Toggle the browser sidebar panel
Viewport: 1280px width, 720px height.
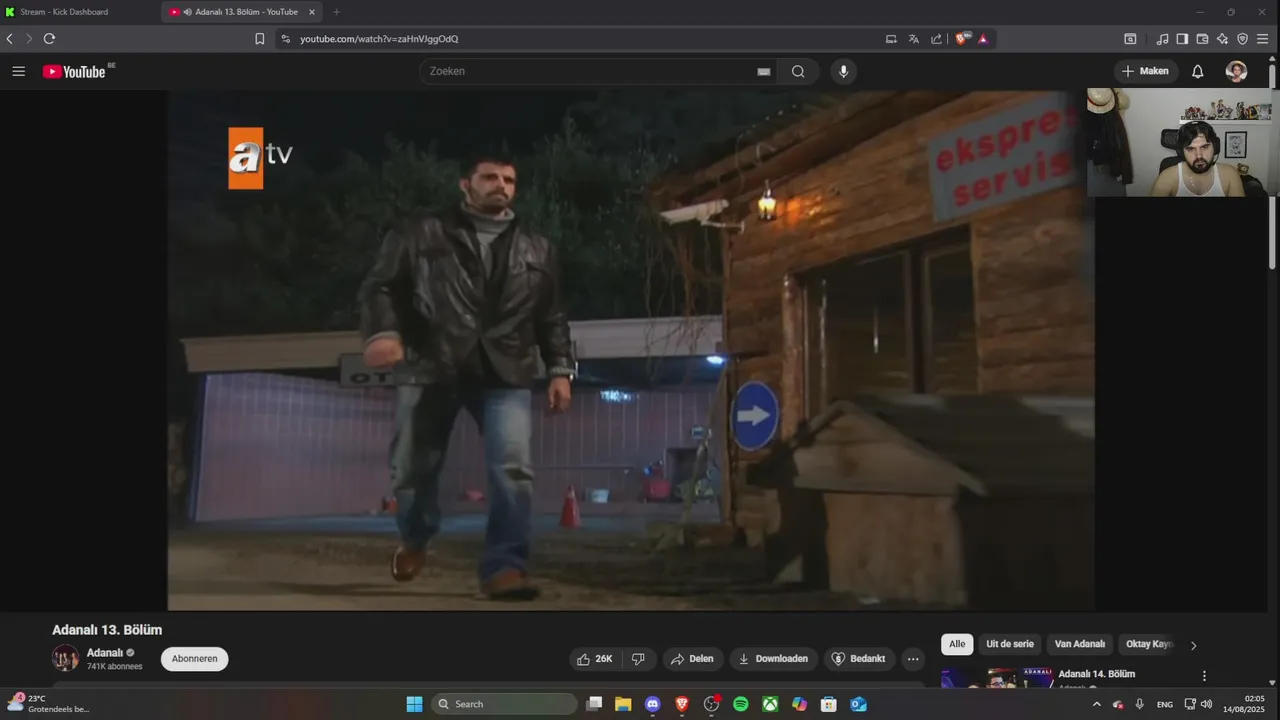point(1182,39)
